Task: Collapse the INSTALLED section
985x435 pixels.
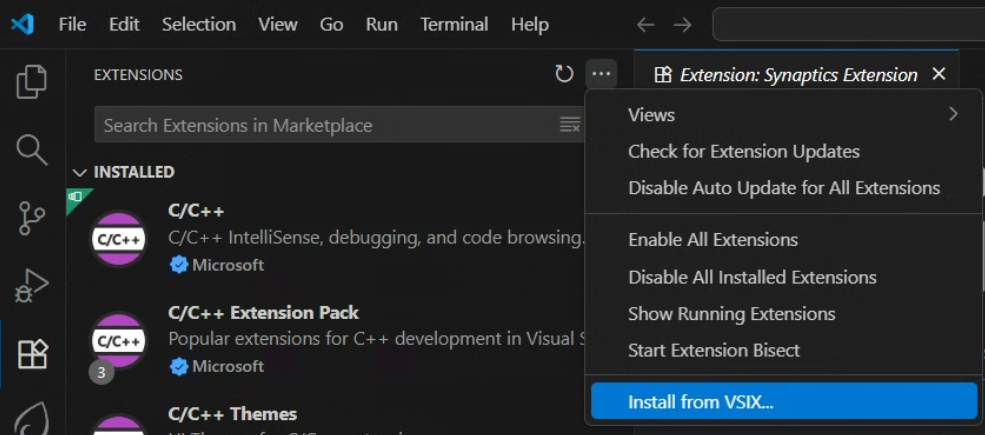Action: (x=80, y=172)
